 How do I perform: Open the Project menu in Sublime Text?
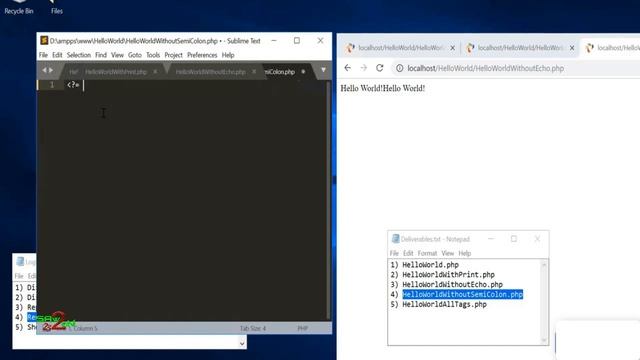point(173,55)
